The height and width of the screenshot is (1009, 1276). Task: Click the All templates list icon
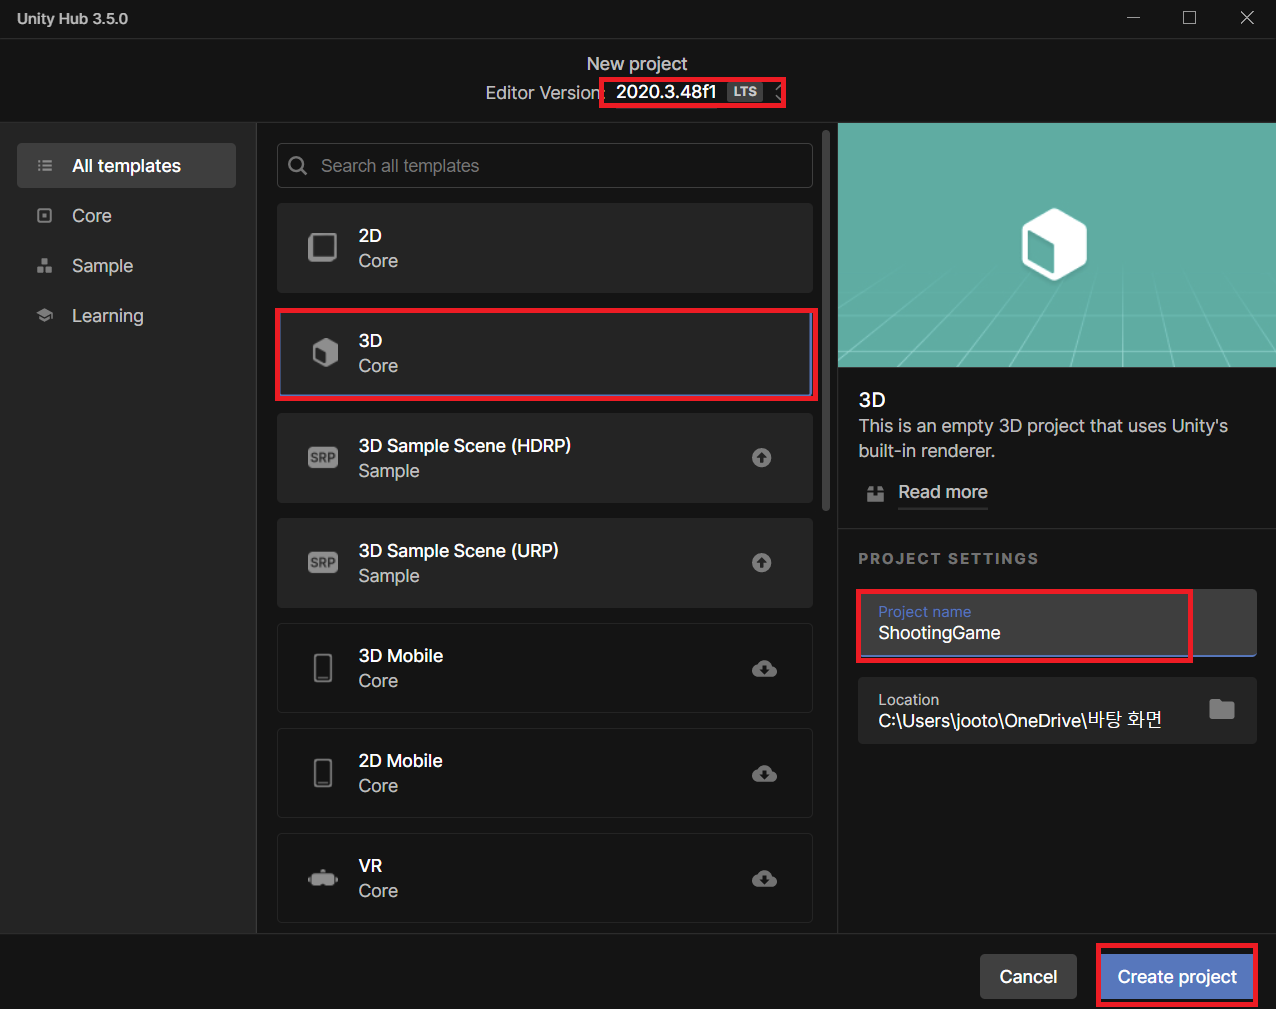coord(45,166)
